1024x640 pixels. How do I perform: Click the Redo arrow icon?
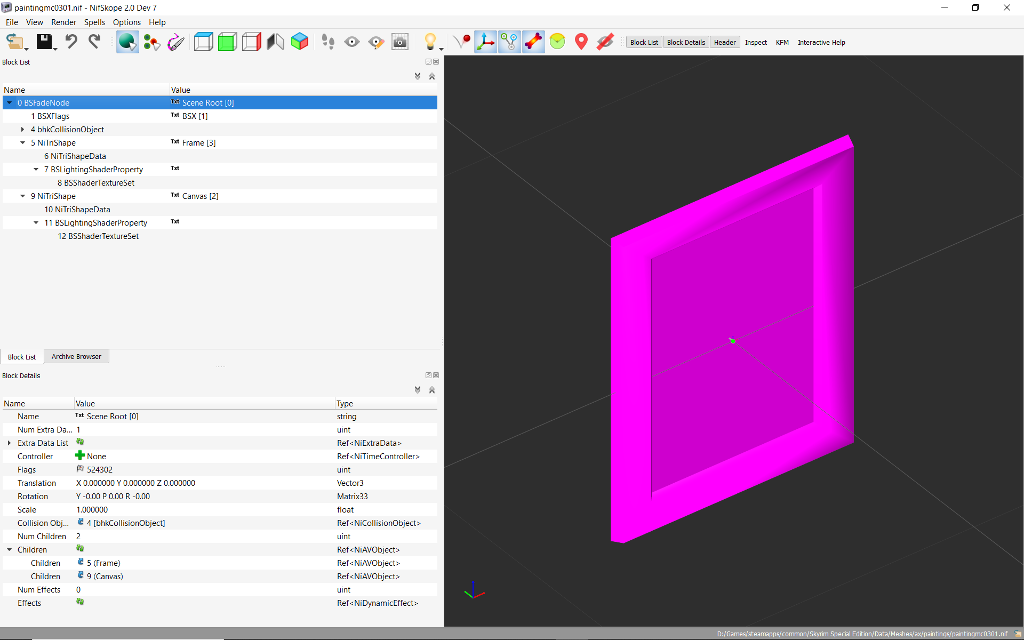pos(95,42)
